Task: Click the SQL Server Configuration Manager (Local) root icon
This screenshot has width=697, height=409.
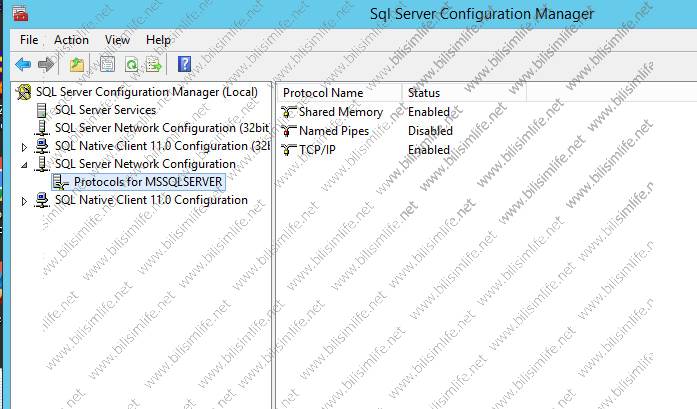Action: coord(24,92)
